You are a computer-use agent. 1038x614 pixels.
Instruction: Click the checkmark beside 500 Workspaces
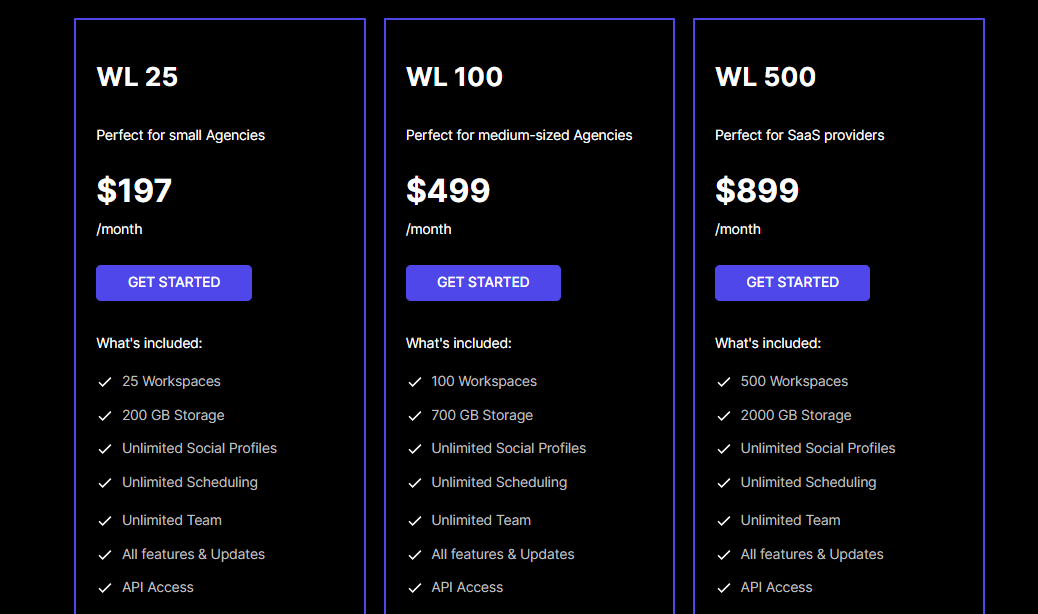point(723,382)
